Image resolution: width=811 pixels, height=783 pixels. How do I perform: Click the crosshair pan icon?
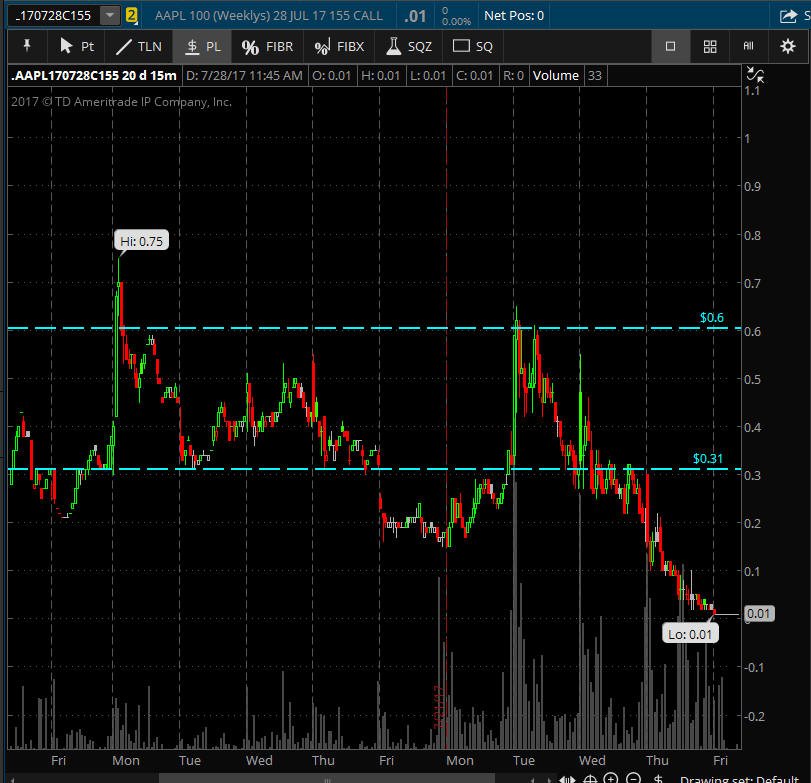click(590, 779)
